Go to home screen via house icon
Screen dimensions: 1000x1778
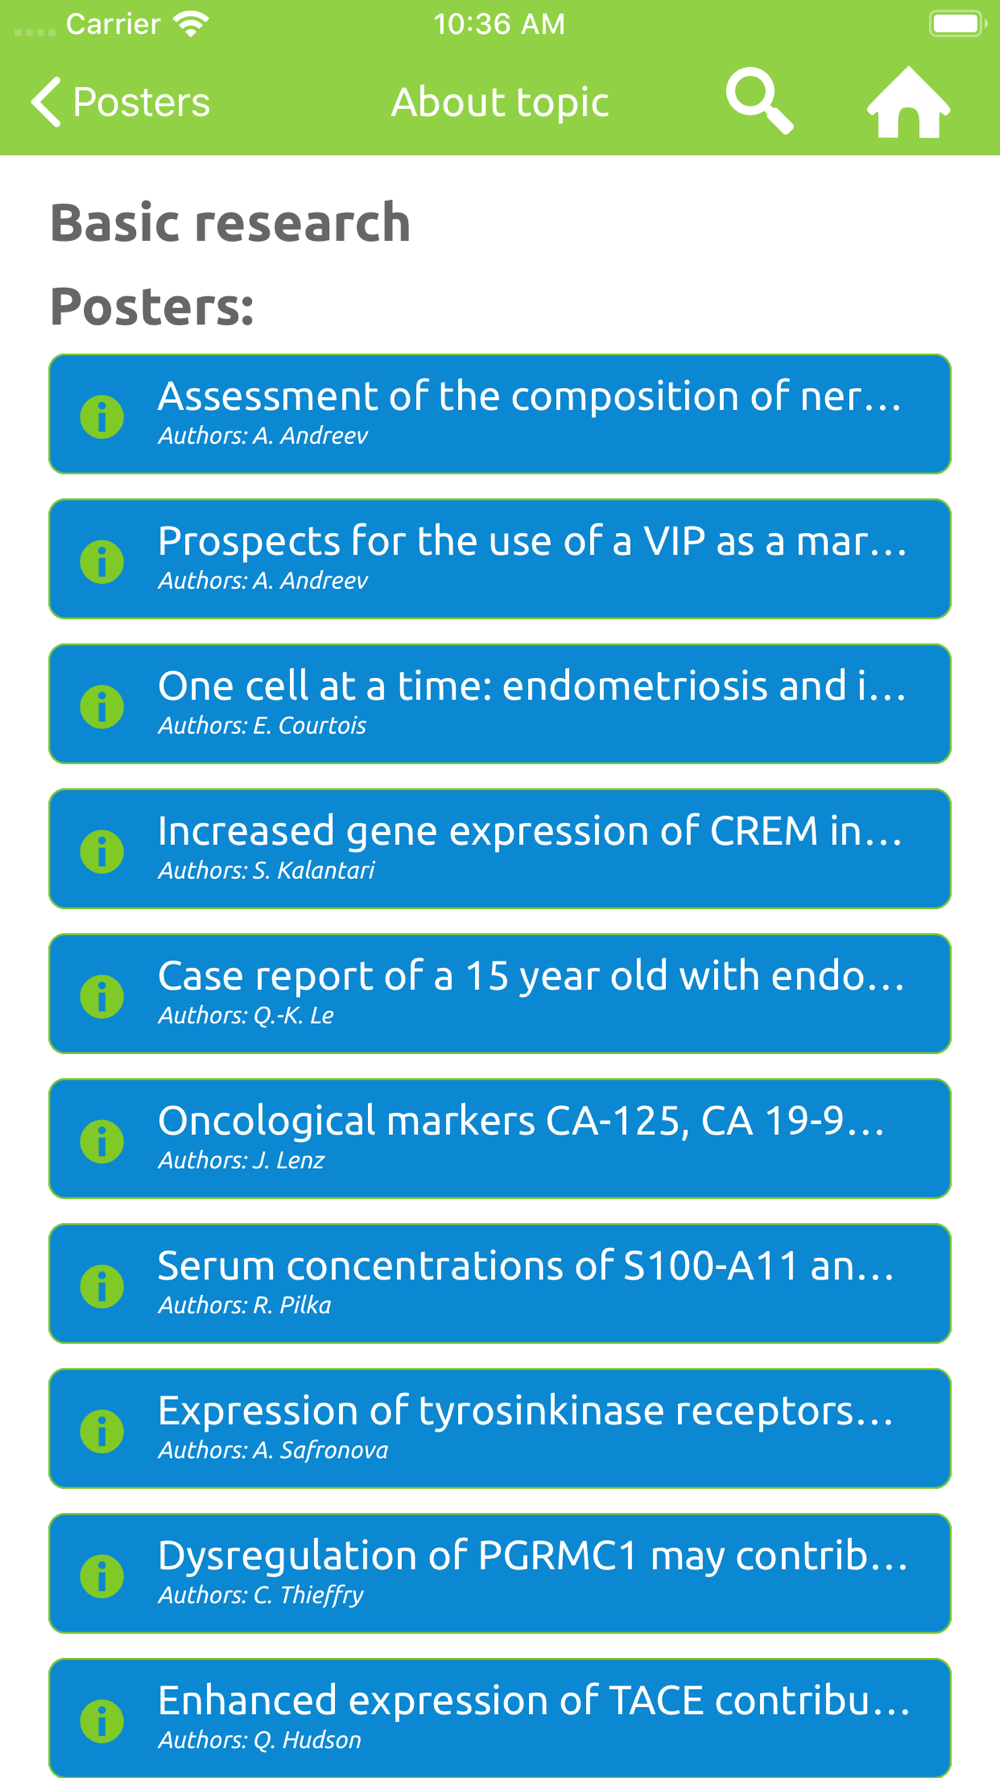coord(908,102)
